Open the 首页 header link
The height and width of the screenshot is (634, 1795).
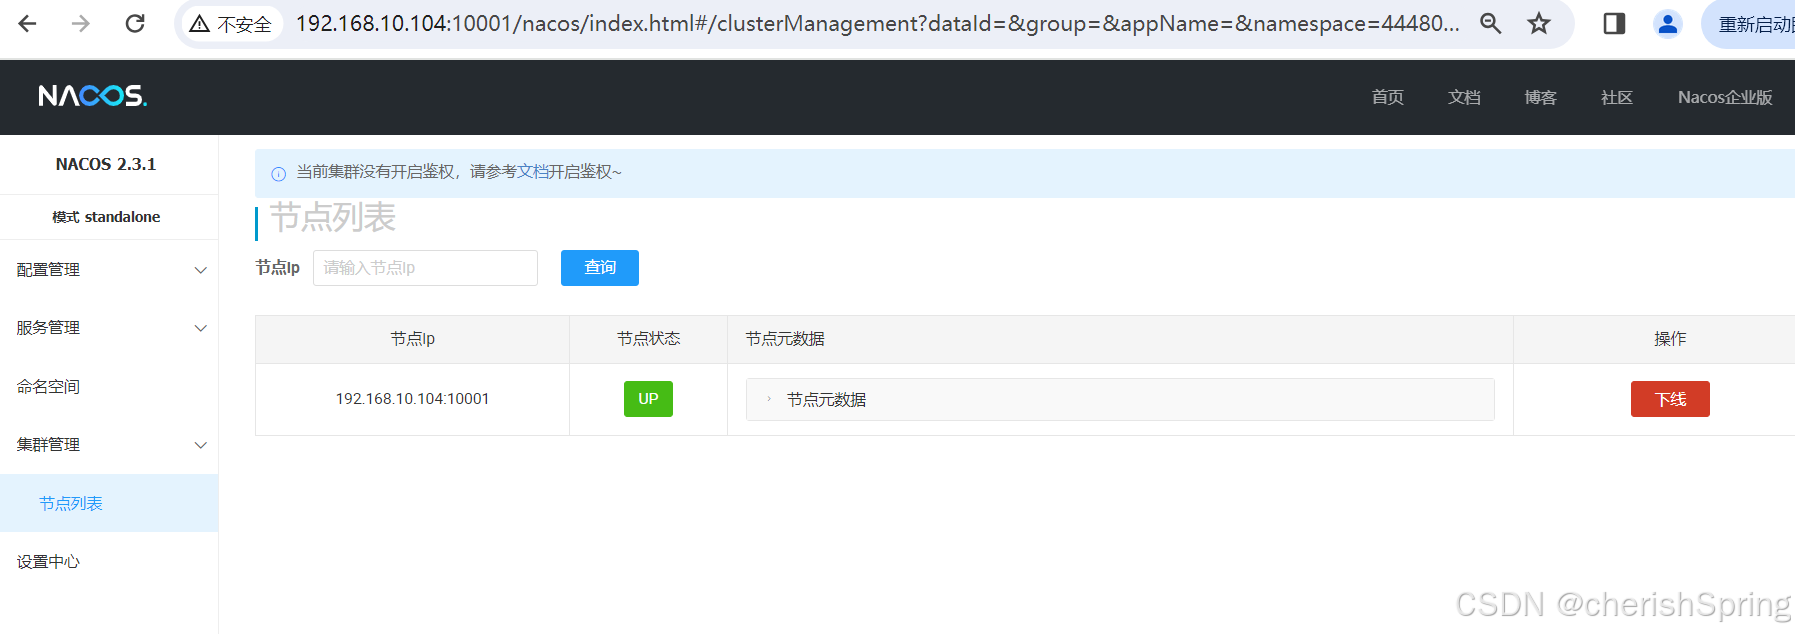[1387, 97]
